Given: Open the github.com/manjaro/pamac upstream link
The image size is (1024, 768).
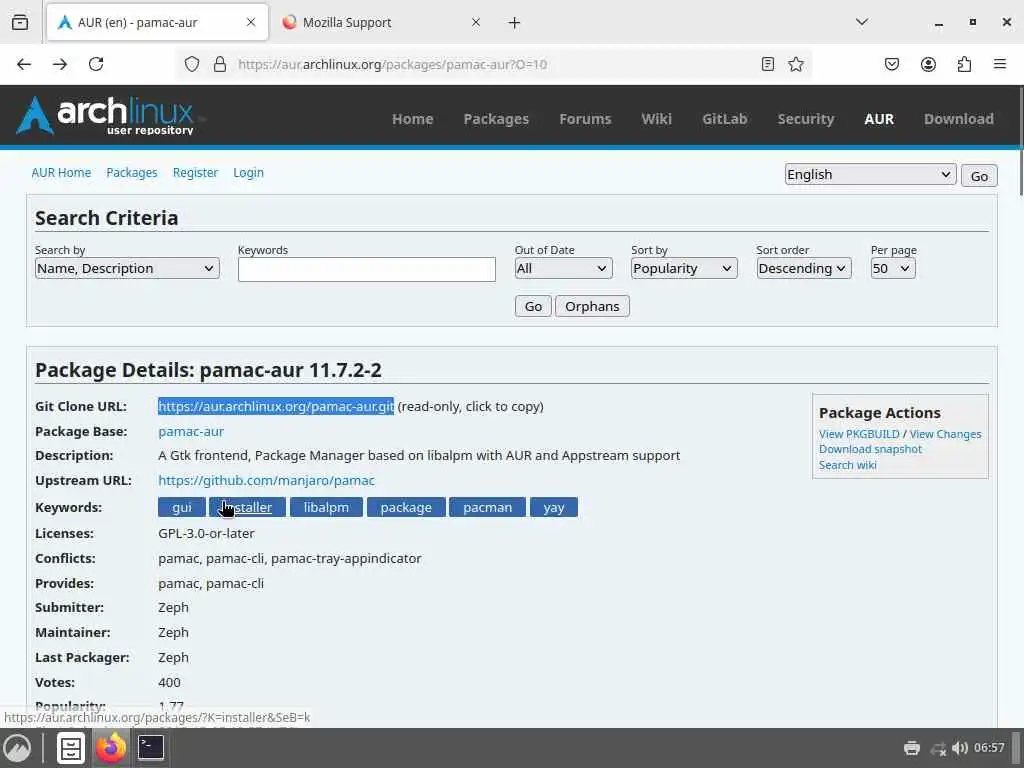Looking at the screenshot, I should pyautogui.click(x=266, y=481).
